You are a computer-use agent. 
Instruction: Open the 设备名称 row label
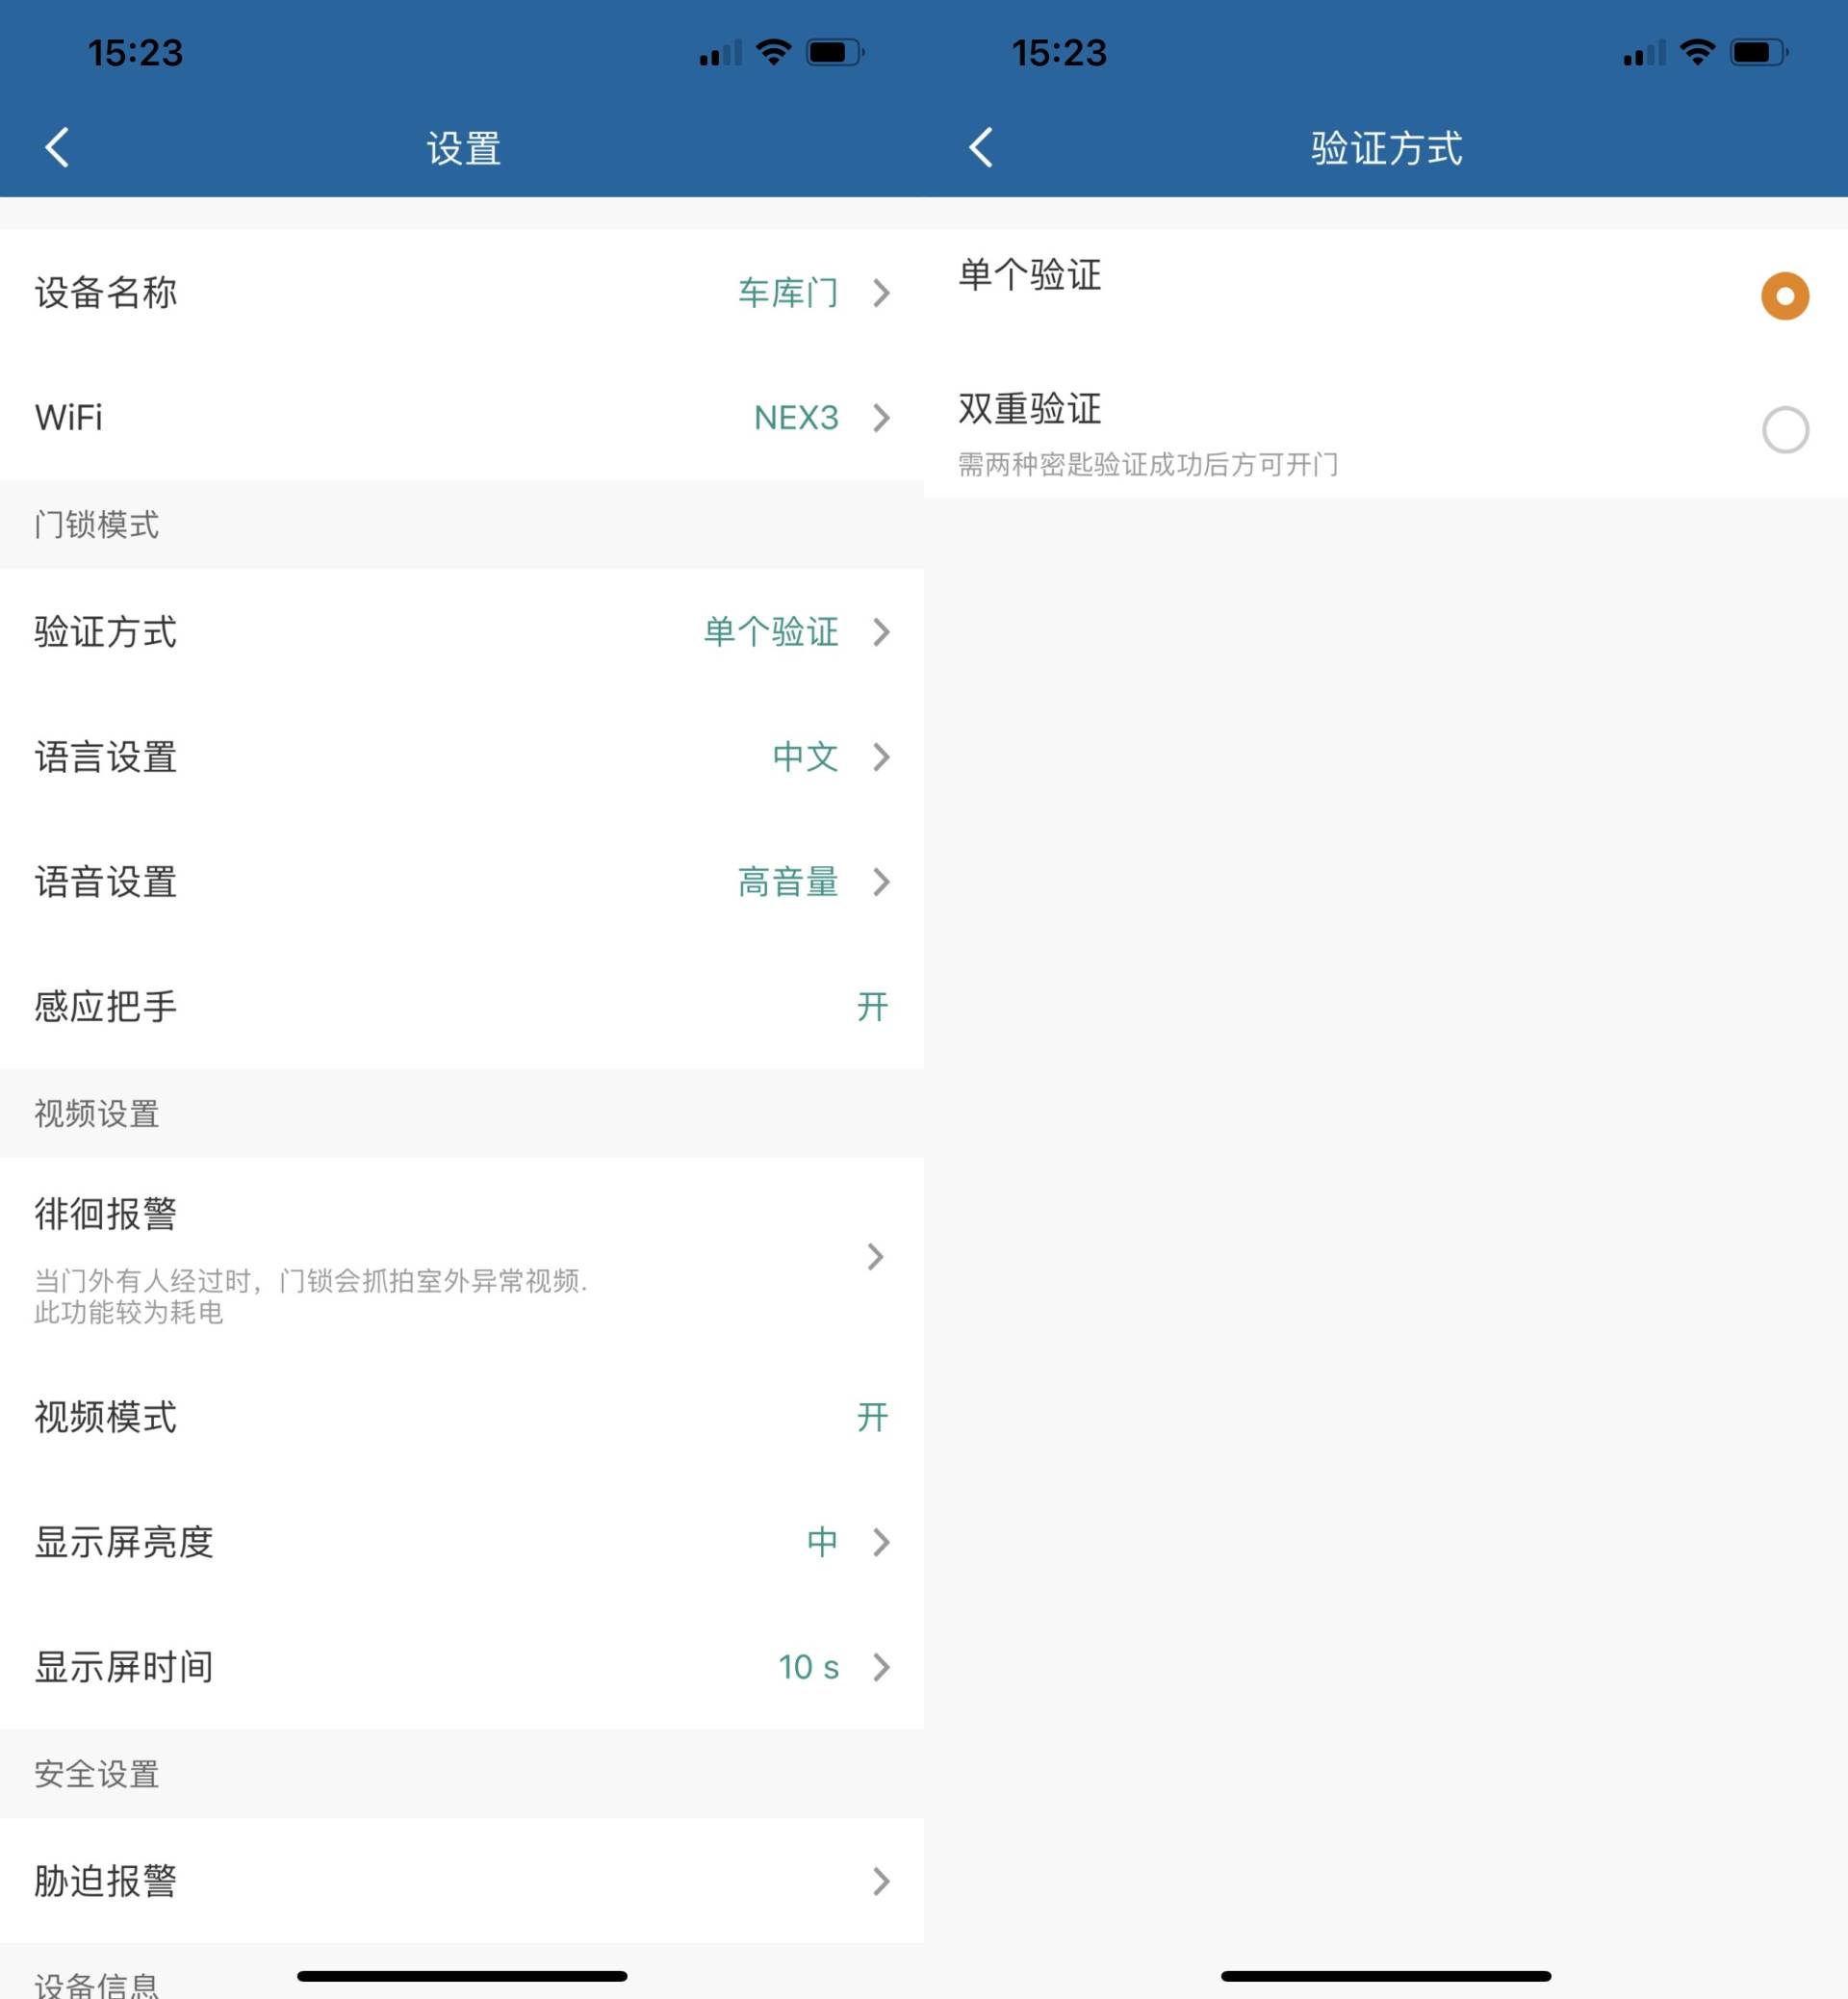(106, 293)
